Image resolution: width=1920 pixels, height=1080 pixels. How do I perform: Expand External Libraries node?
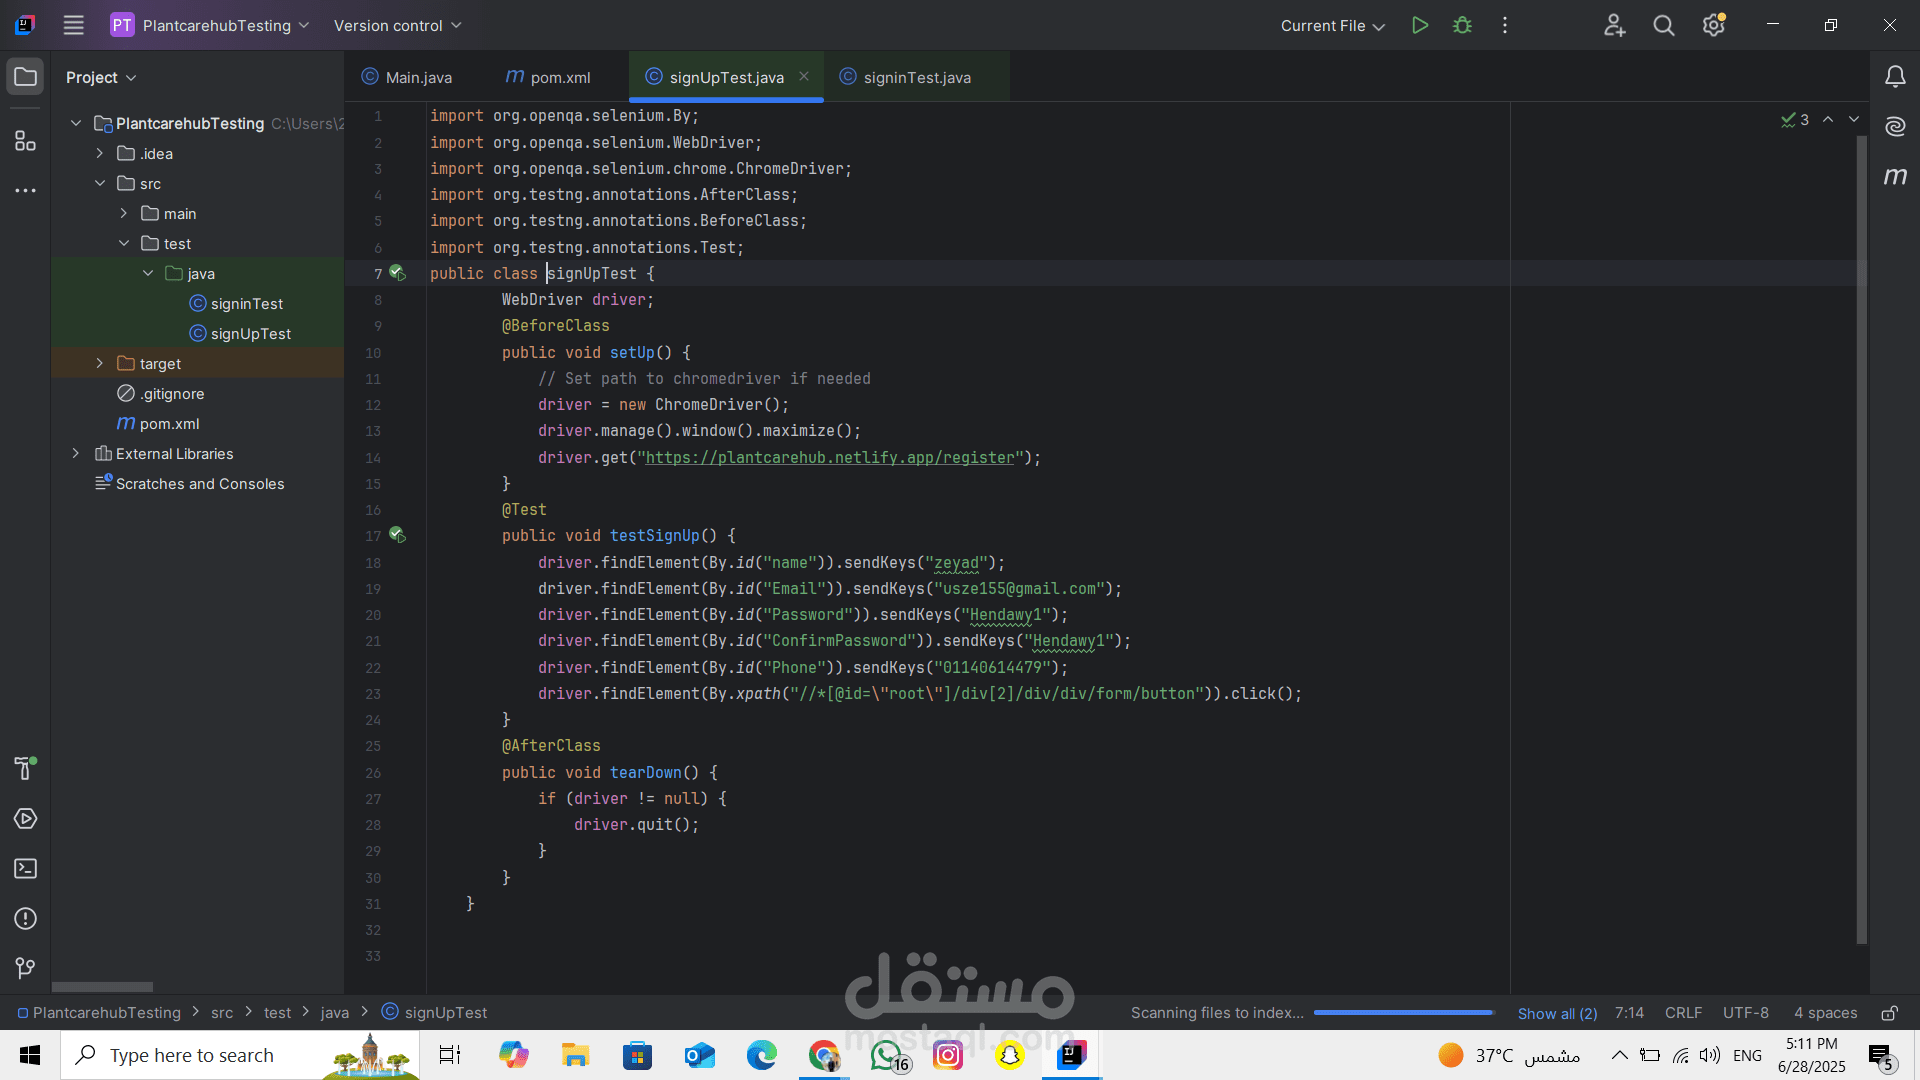(x=76, y=453)
